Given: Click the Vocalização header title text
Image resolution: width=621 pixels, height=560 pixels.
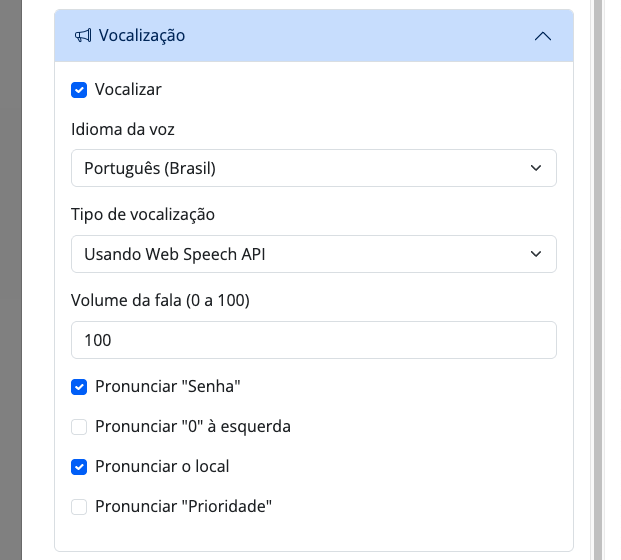Looking at the screenshot, I should [142, 36].
